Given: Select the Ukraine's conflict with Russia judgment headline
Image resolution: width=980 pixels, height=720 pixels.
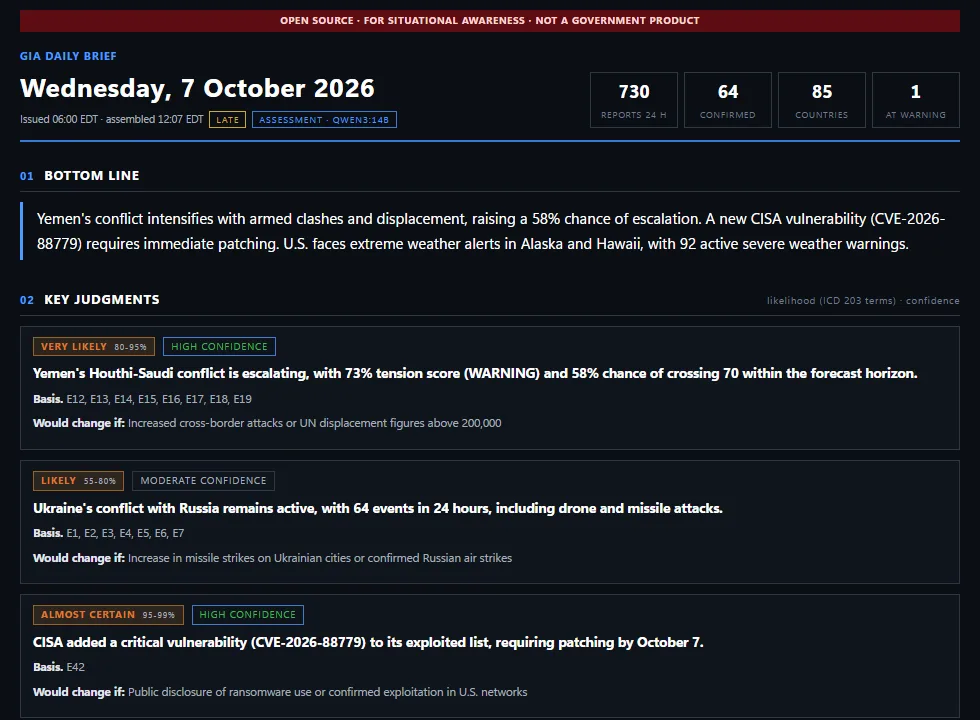Looking at the screenshot, I should pyautogui.click(x=378, y=508).
